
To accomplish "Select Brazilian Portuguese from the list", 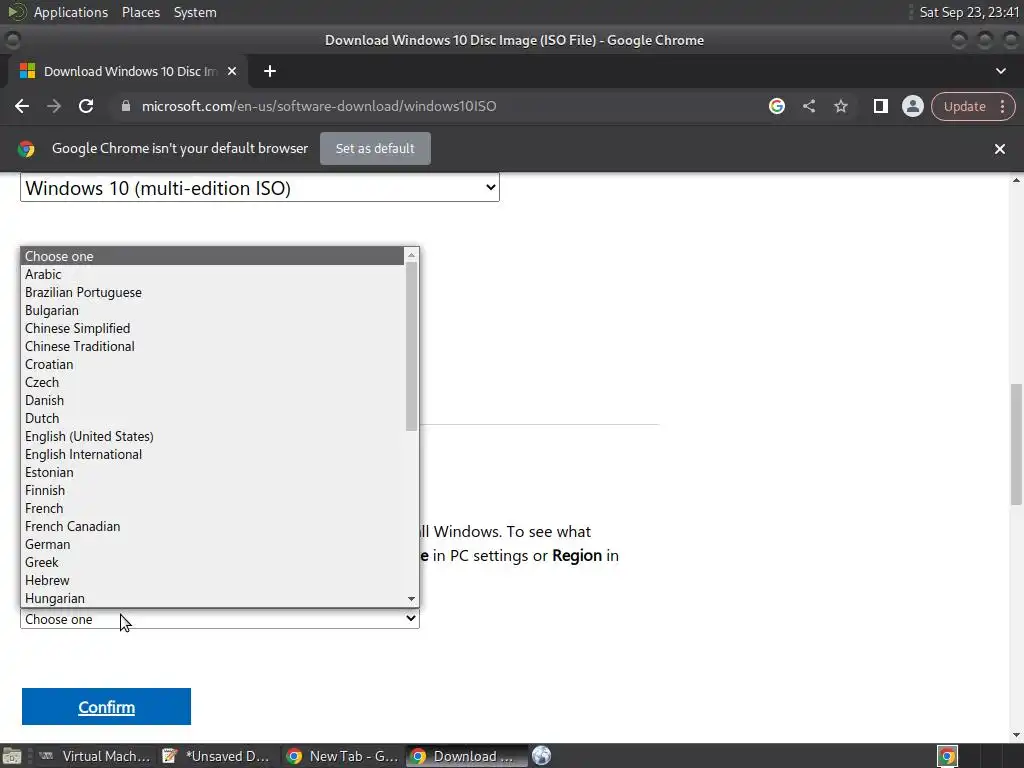I will pos(213,293).
